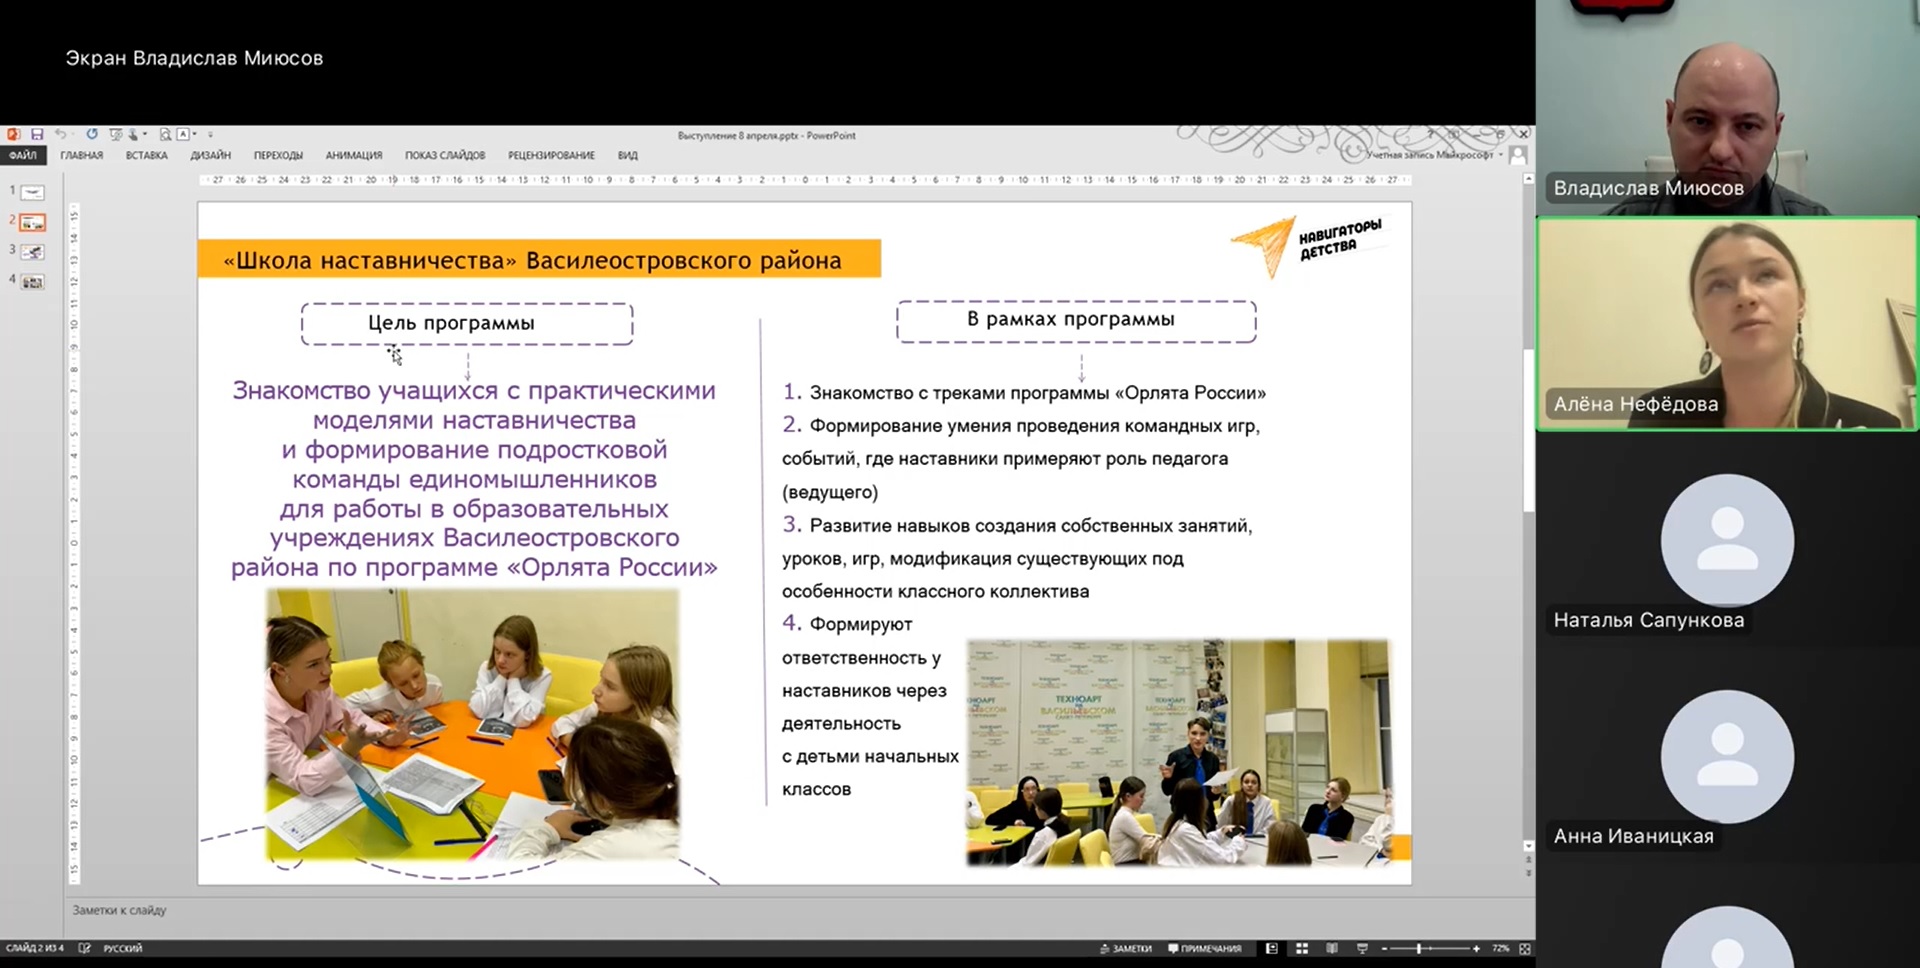Click Алёна Нефёдова video tile
Viewport: 1920px width, 968px height.
1727,324
